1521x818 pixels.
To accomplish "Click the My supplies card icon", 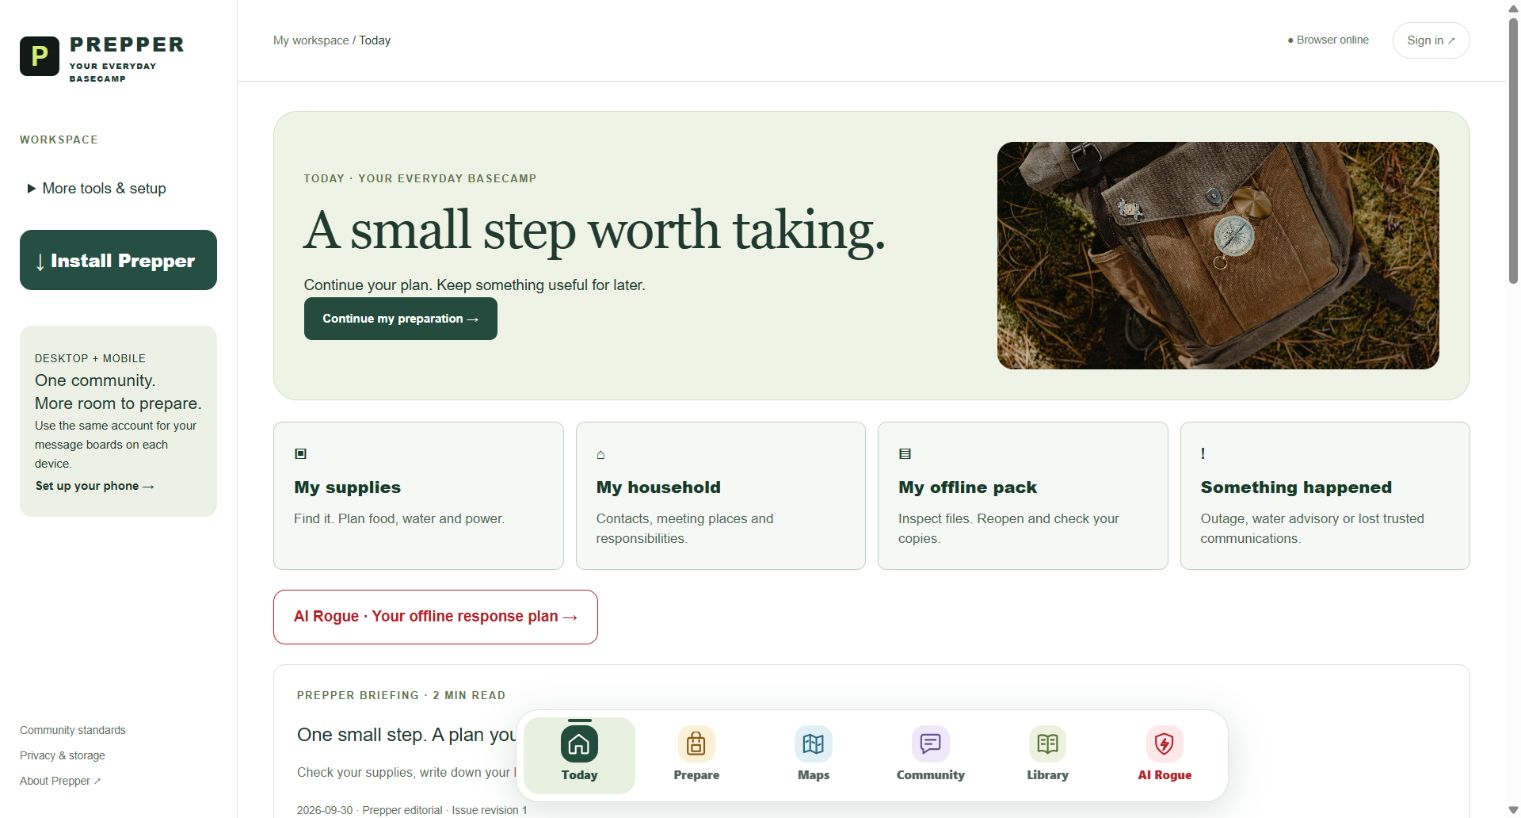I will coord(300,454).
